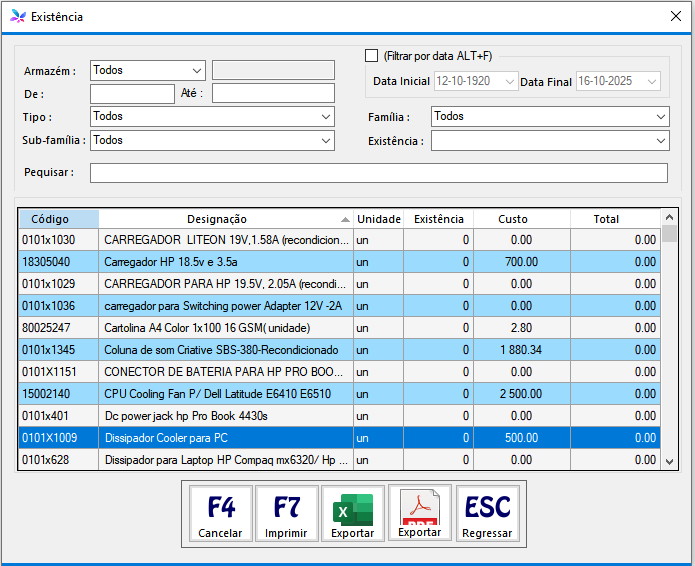Click into the Pequisar search field
This screenshot has width=695, height=566.
[378, 173]
